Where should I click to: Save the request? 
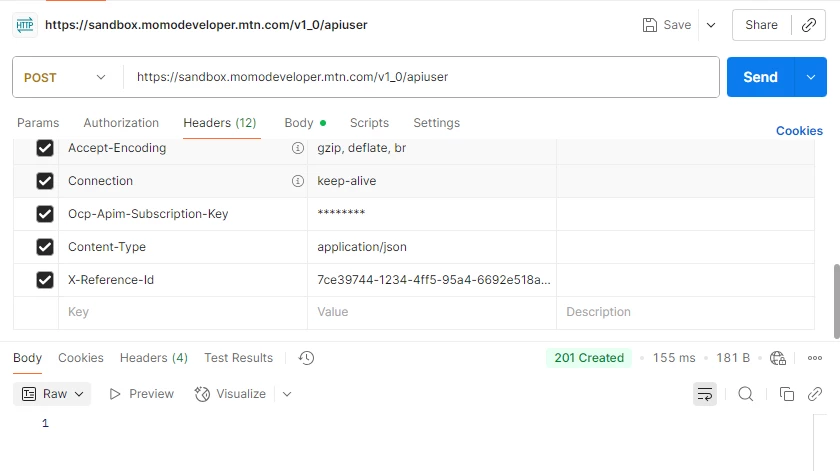(668, 25)
